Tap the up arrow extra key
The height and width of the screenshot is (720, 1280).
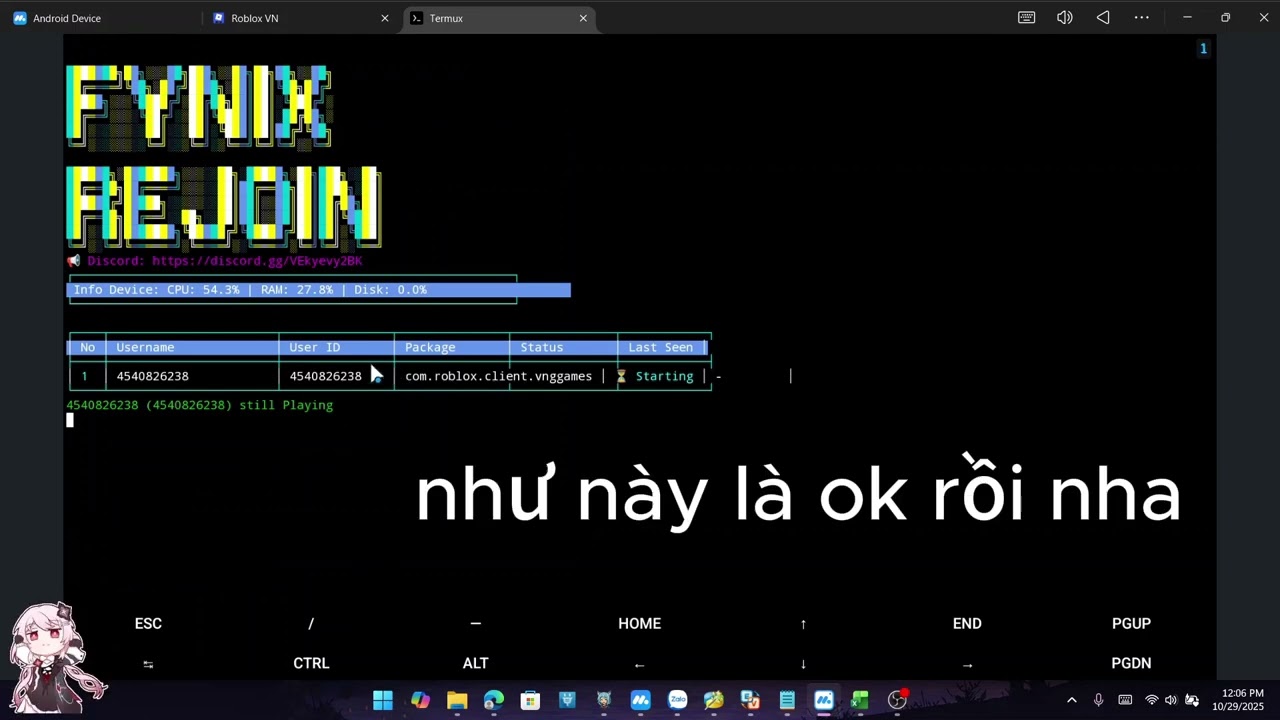tap(803, 623)
